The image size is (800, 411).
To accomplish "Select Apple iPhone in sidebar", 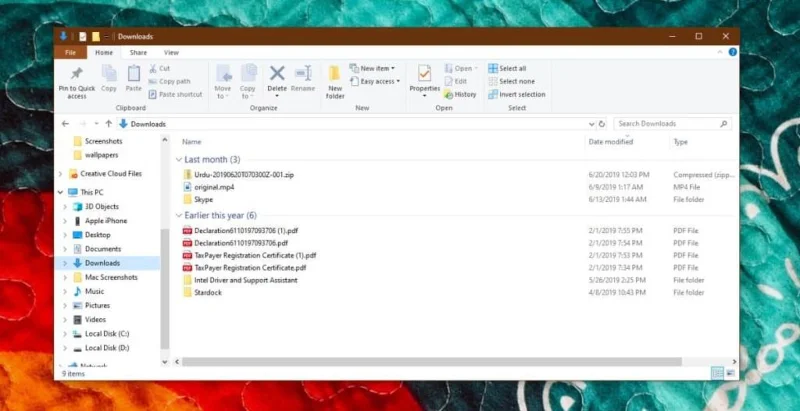I will pyautogui.click(x=106, y=221).
